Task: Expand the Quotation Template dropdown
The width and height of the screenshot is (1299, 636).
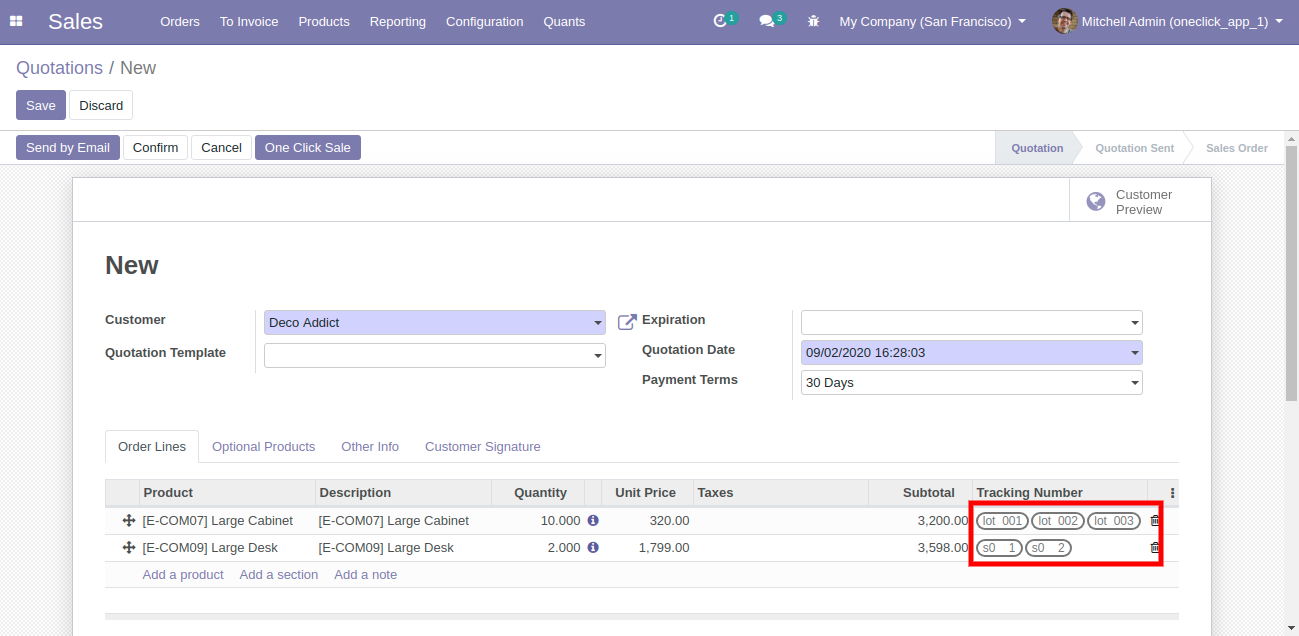Action: [598, 356]
